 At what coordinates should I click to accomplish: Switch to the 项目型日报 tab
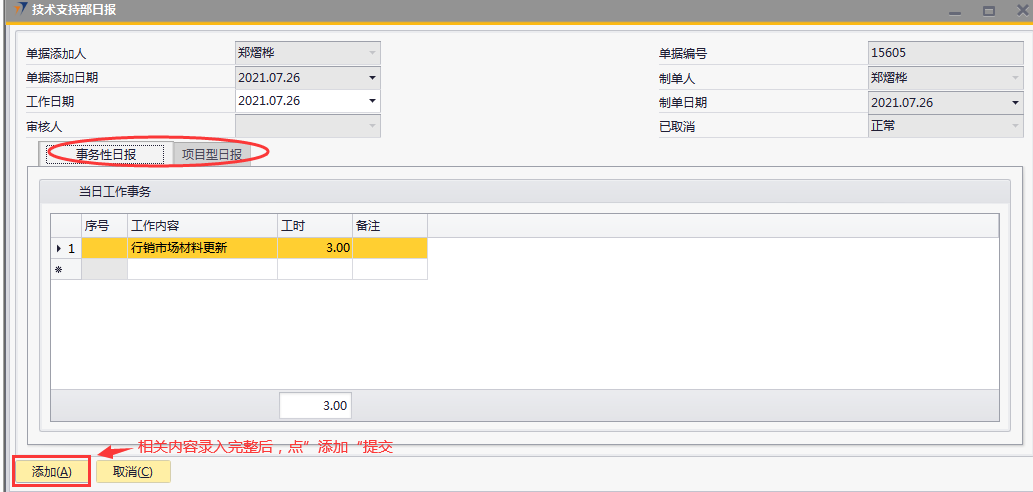[211, 154]
